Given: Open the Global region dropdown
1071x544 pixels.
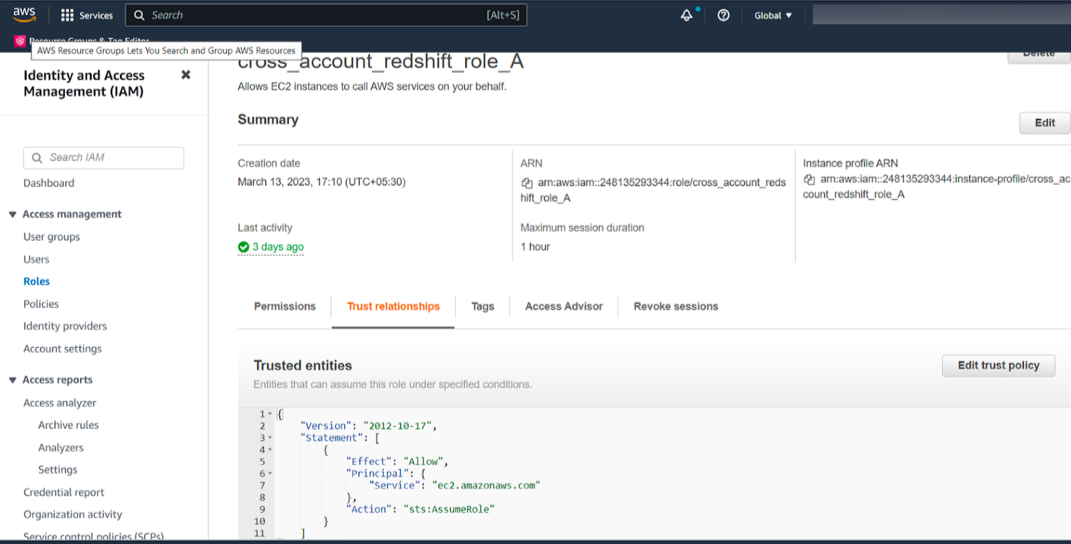Looking at the screenshot, I should [773, 15].
